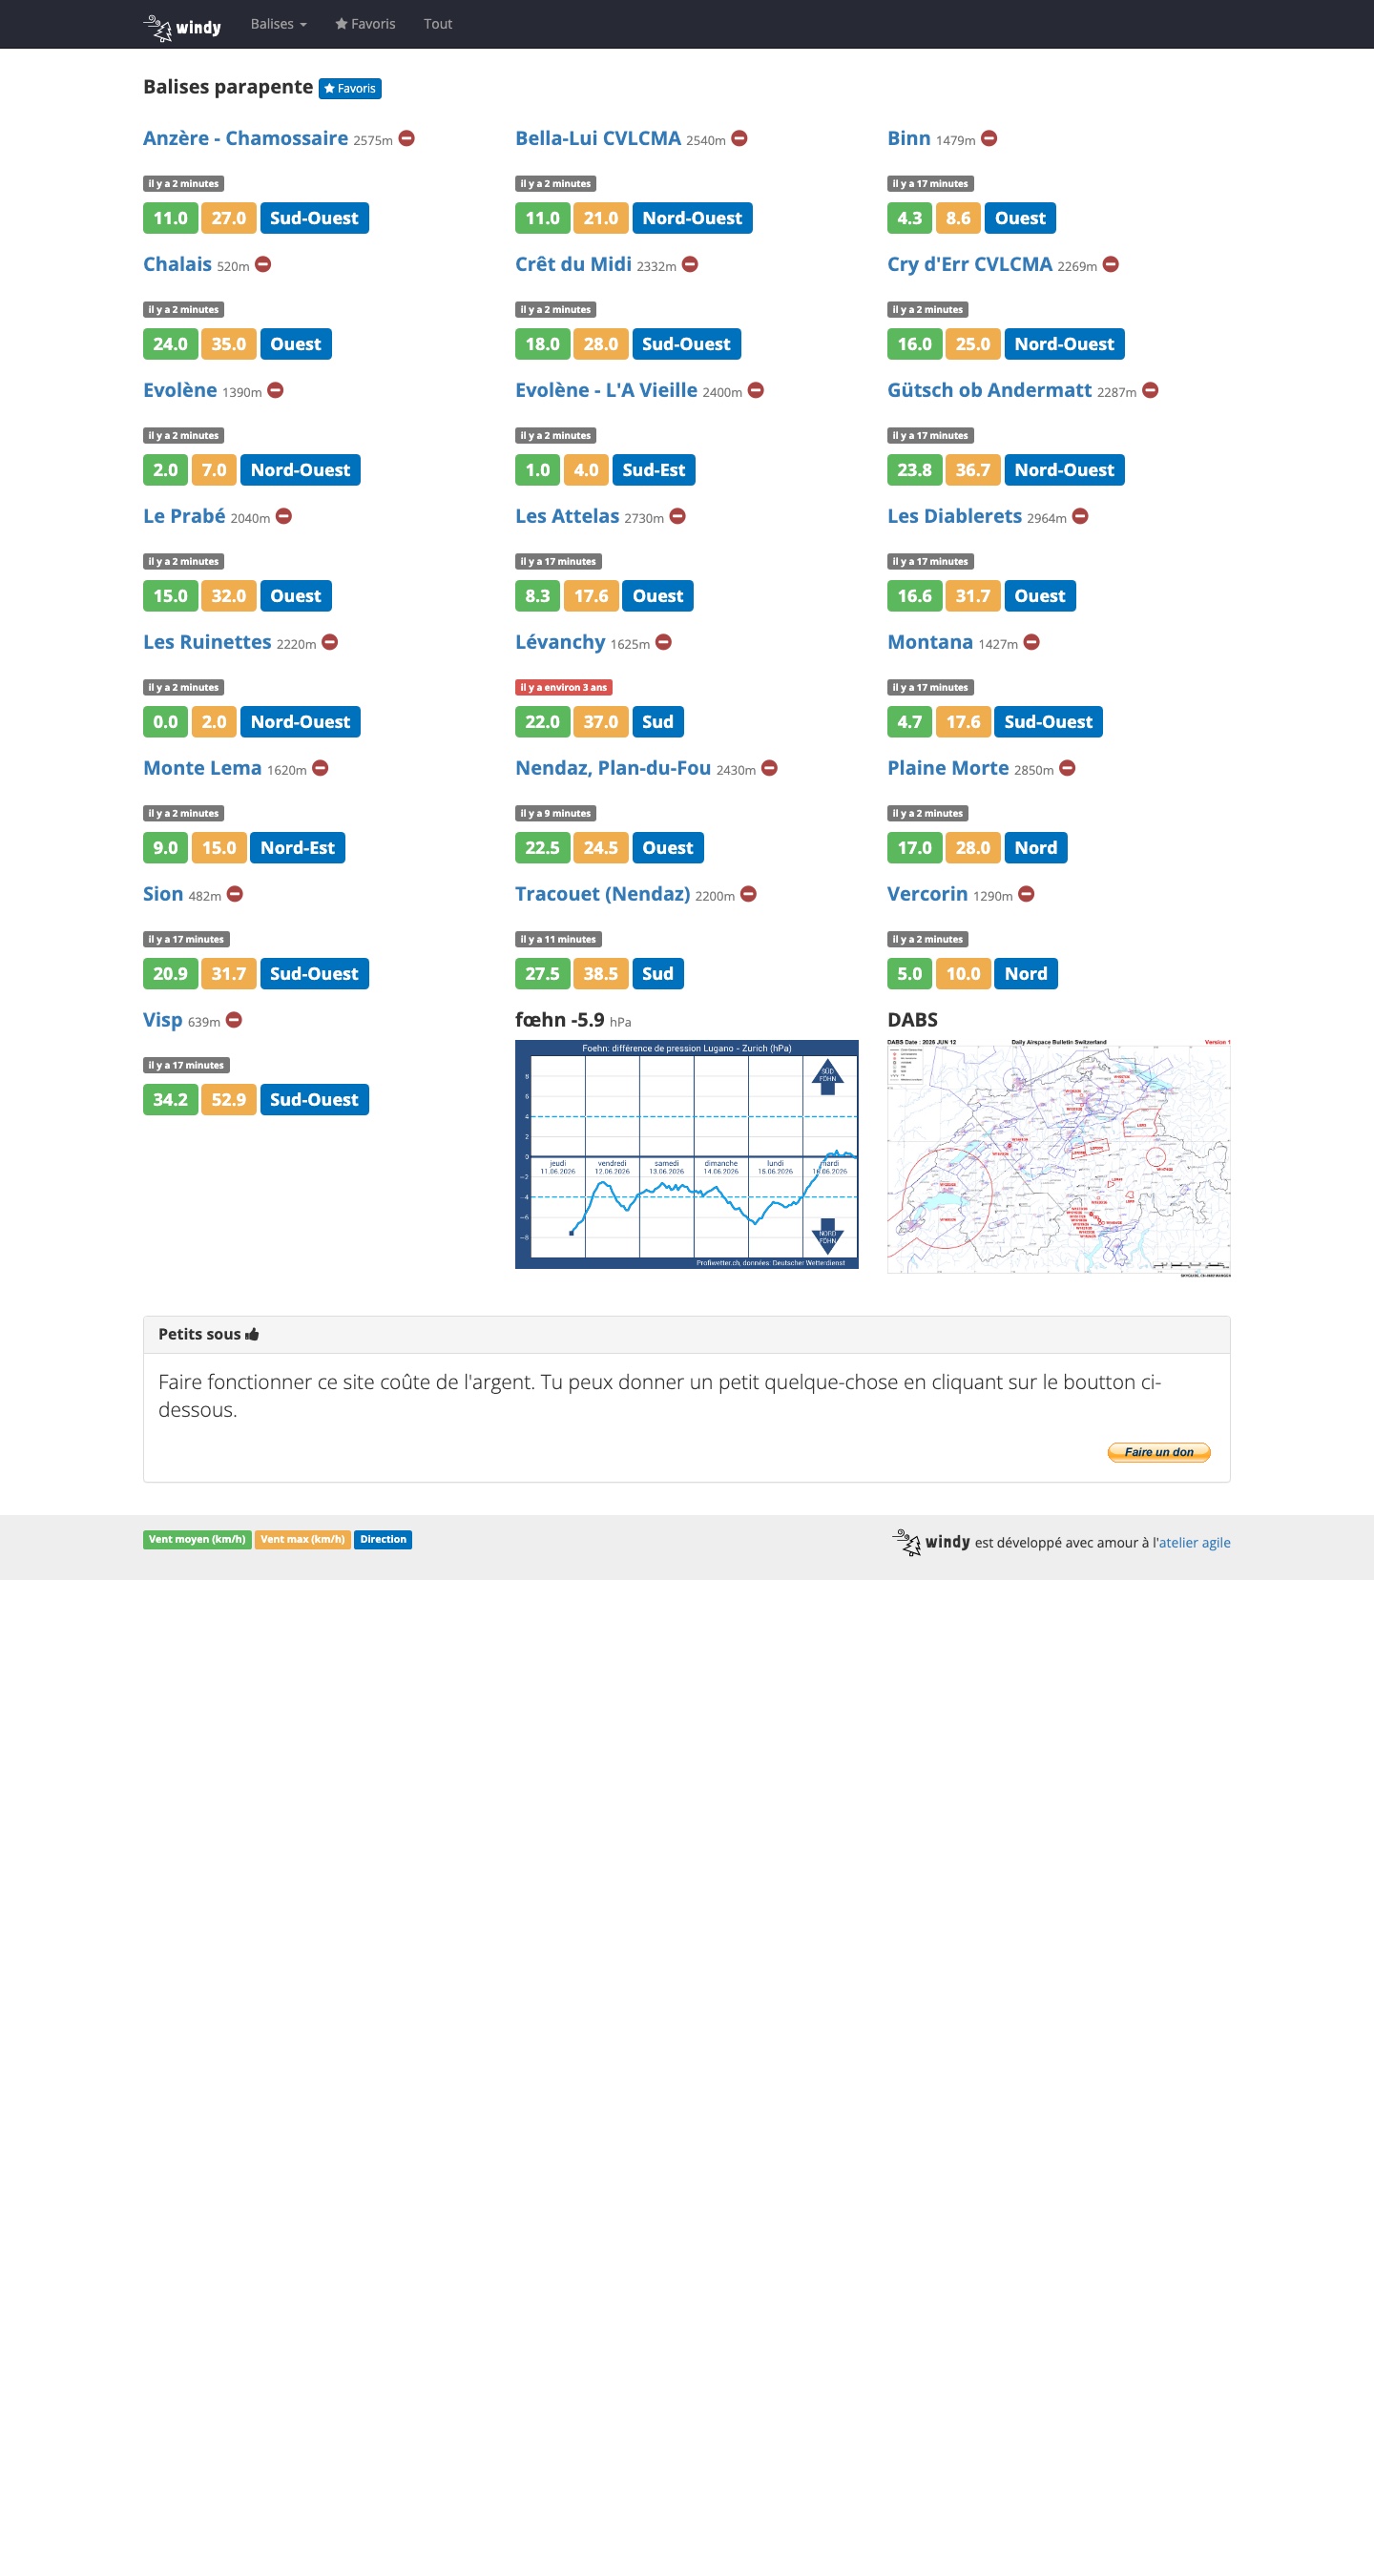The width and height of the screenshot is (1374, 2576).
Task: Open the Chalais beacon link
Action: click(x=177, y=265)
